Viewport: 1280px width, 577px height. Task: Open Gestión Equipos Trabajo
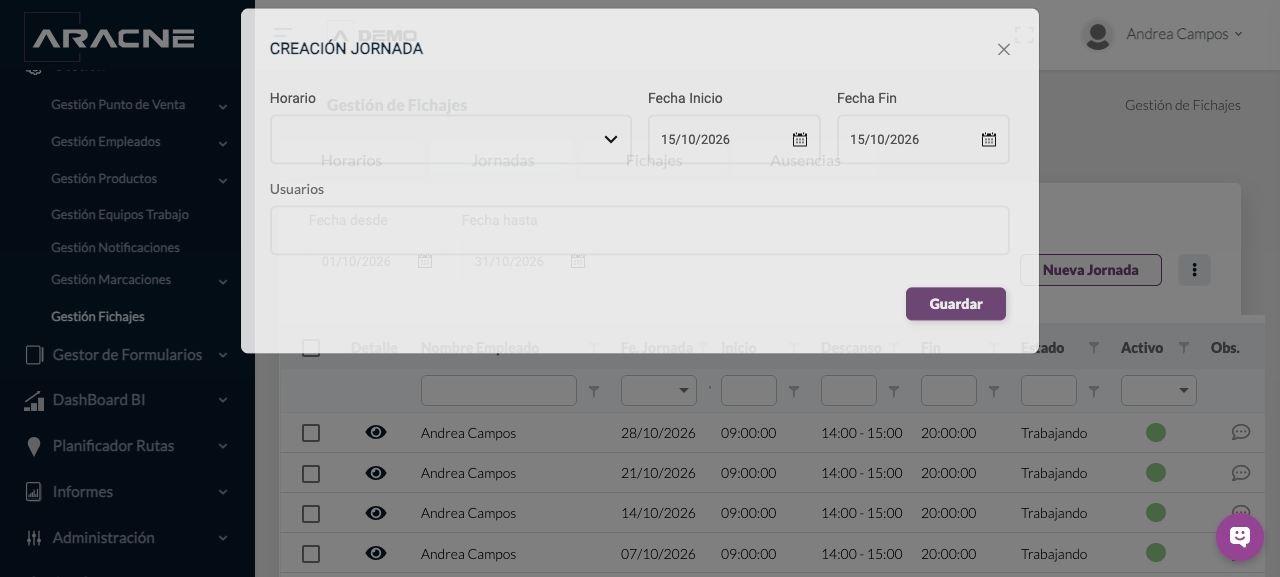120,215
